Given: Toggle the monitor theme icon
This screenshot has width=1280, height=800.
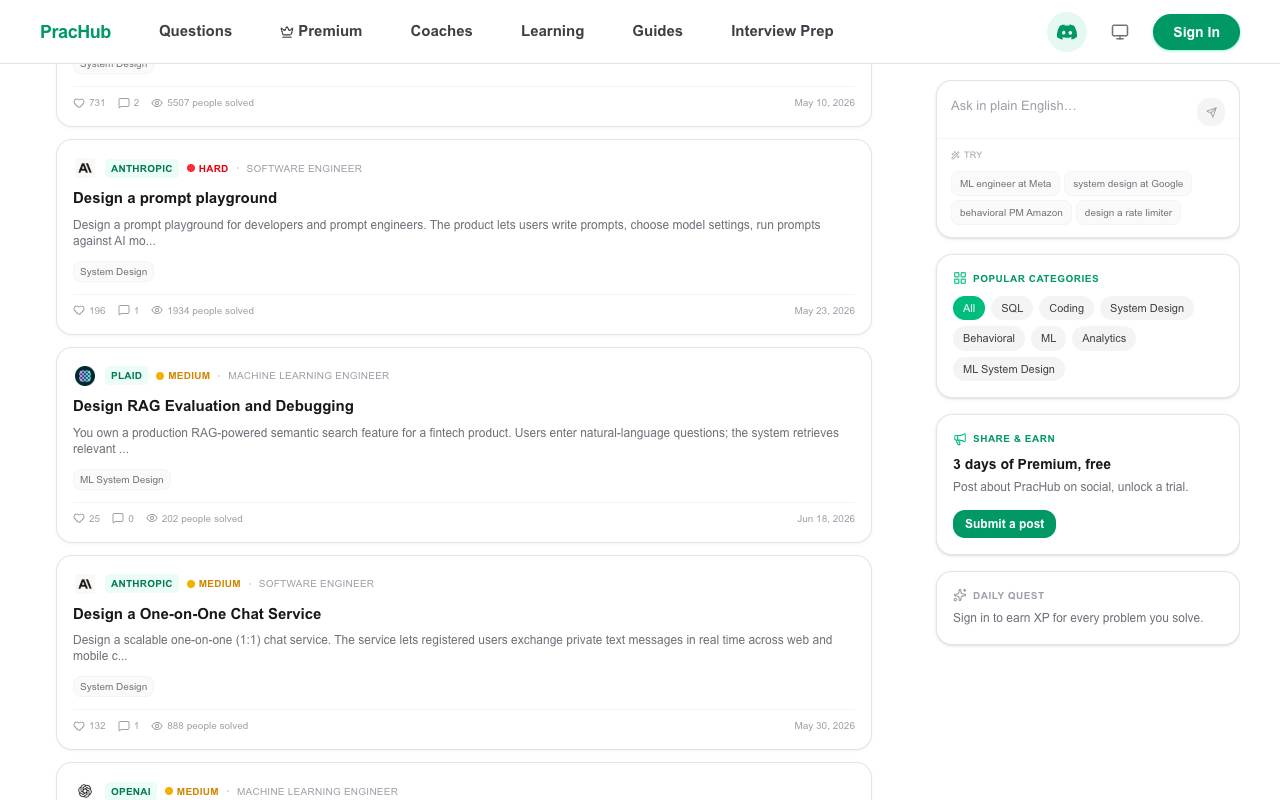Looking at the screenshot, I should click(x=1120, y=32).
